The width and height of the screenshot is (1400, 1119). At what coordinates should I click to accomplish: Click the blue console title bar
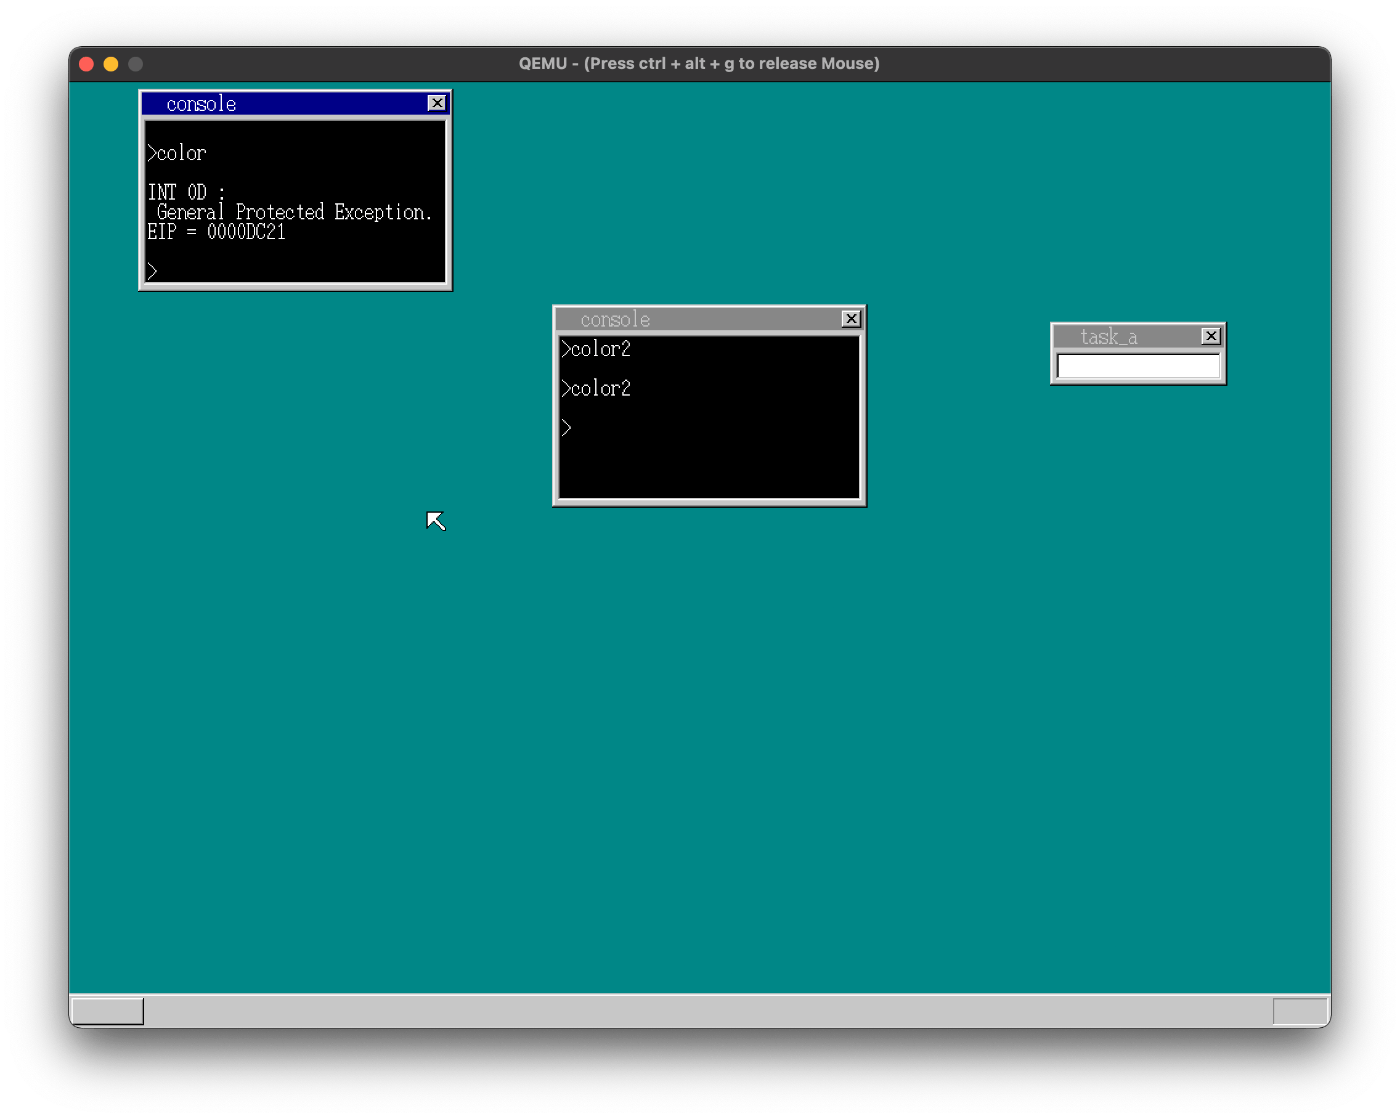[295, 104]
